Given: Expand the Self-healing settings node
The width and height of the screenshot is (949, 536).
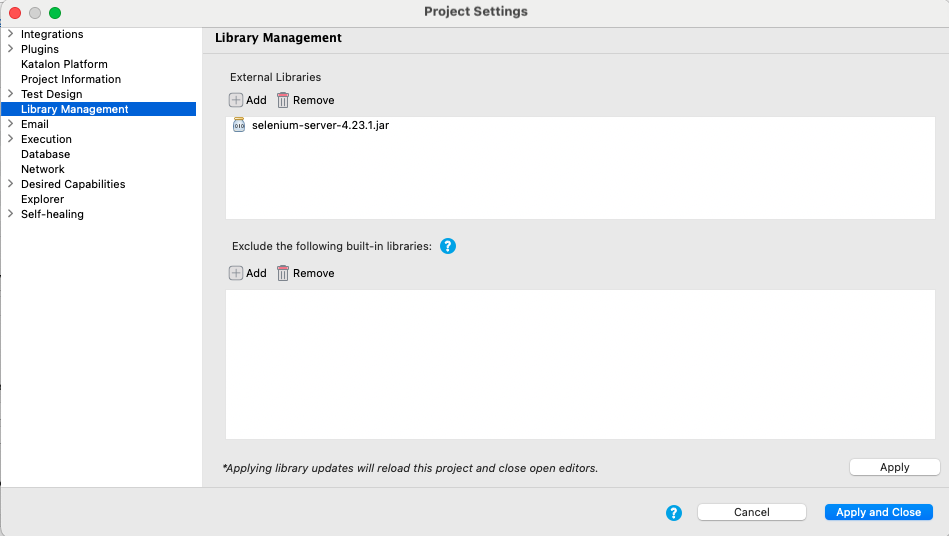Looking at the screenshot, I should pos(10,214).
